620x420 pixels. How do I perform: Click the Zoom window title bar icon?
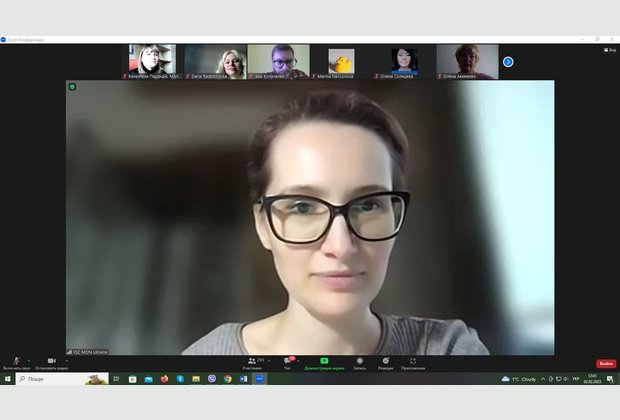tap(3, 40)
